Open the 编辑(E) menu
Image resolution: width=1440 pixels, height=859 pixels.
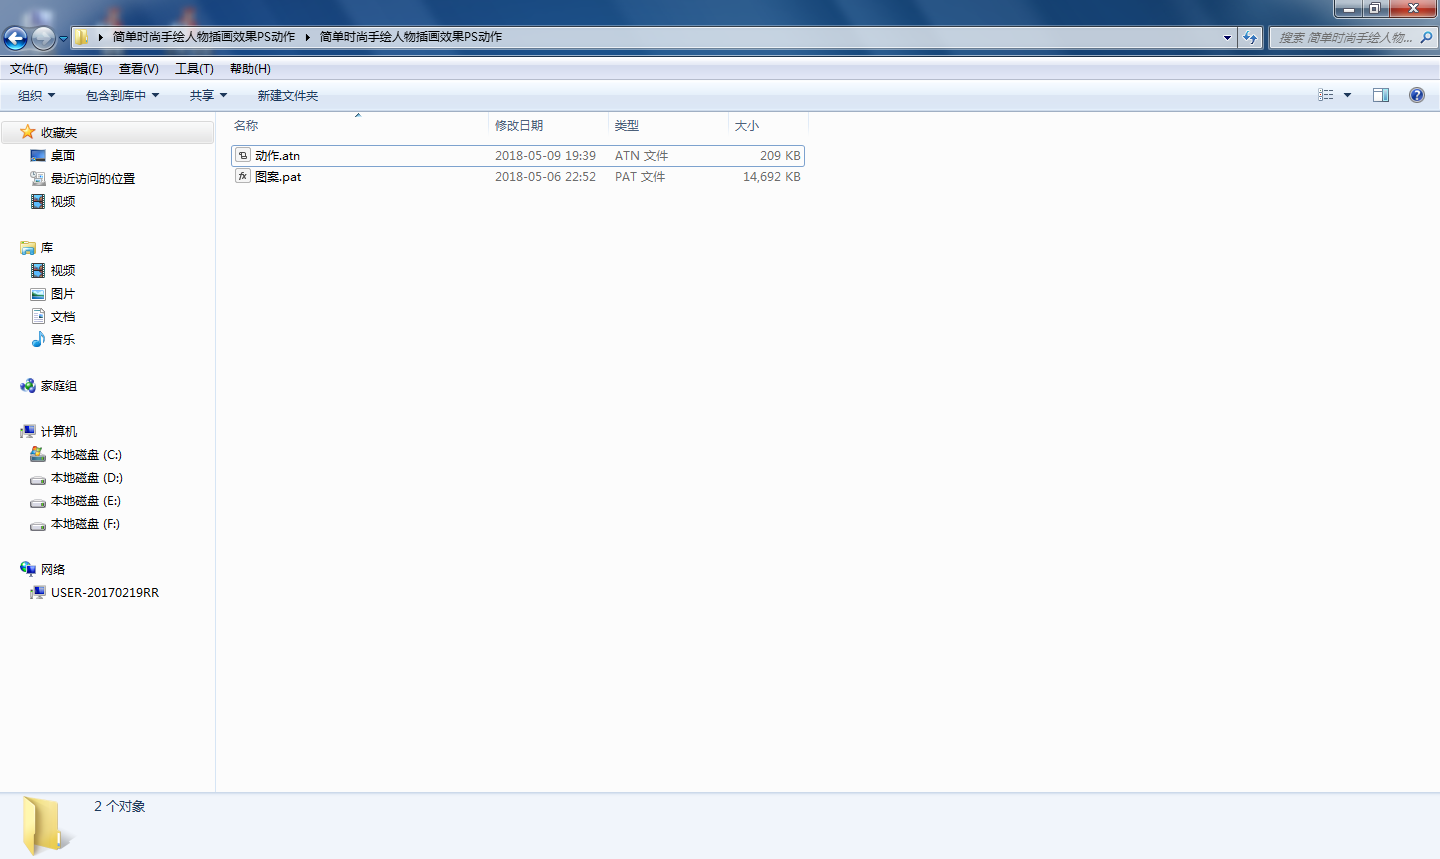click(83, 69)
